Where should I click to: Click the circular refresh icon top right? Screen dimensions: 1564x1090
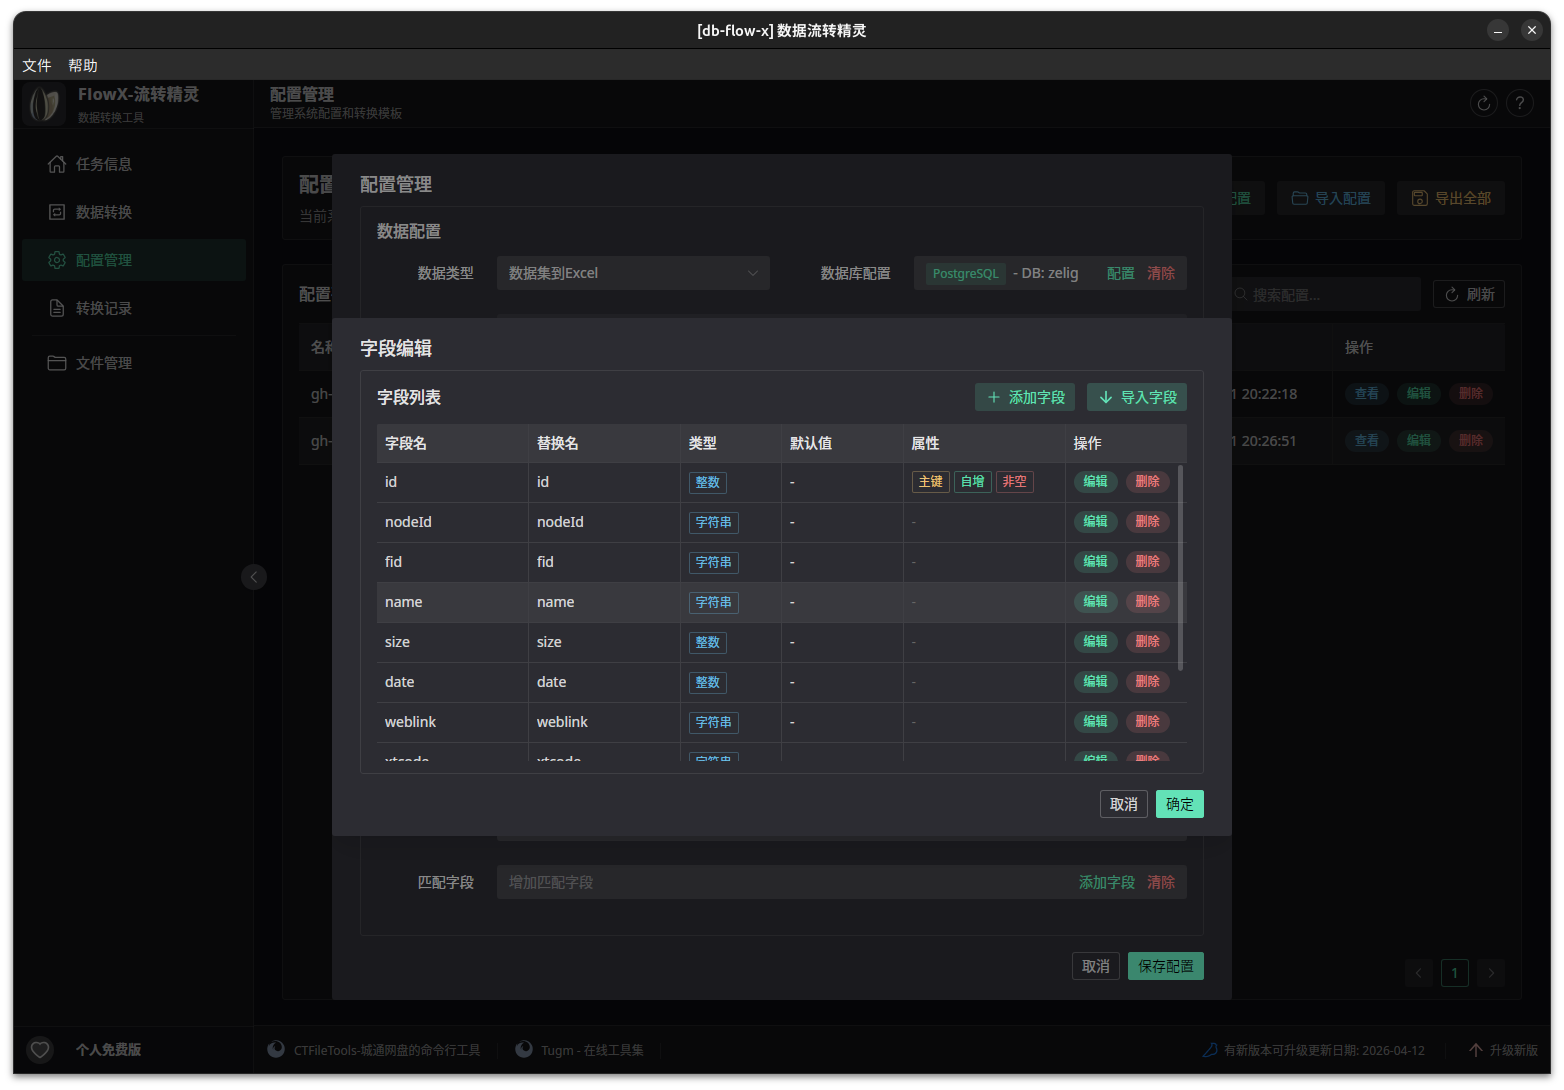tap(1483, 103)
